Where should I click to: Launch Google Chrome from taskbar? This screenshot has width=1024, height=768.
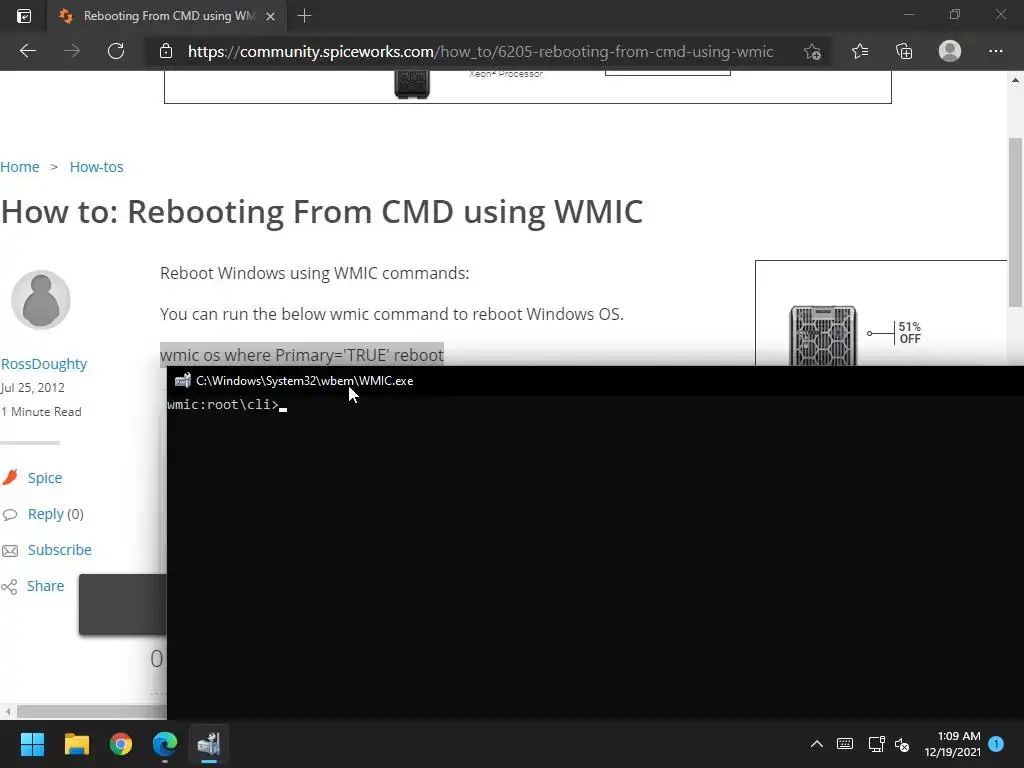pyautogui.click(x=121, y=743)
